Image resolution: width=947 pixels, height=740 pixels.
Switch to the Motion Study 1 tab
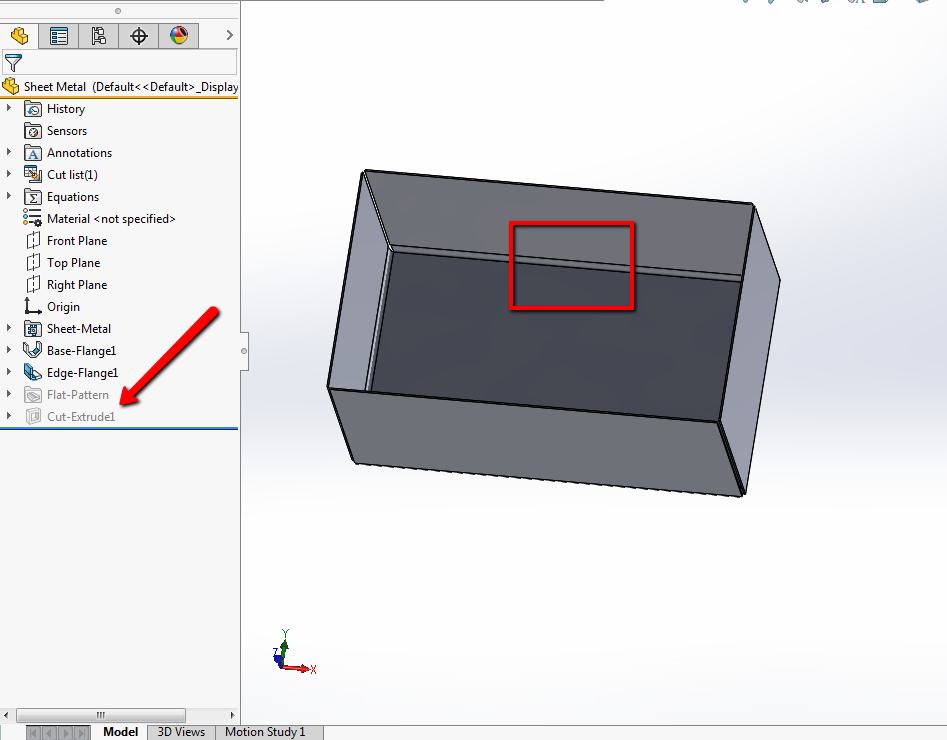pyautogui.click(x=265, y=732)
